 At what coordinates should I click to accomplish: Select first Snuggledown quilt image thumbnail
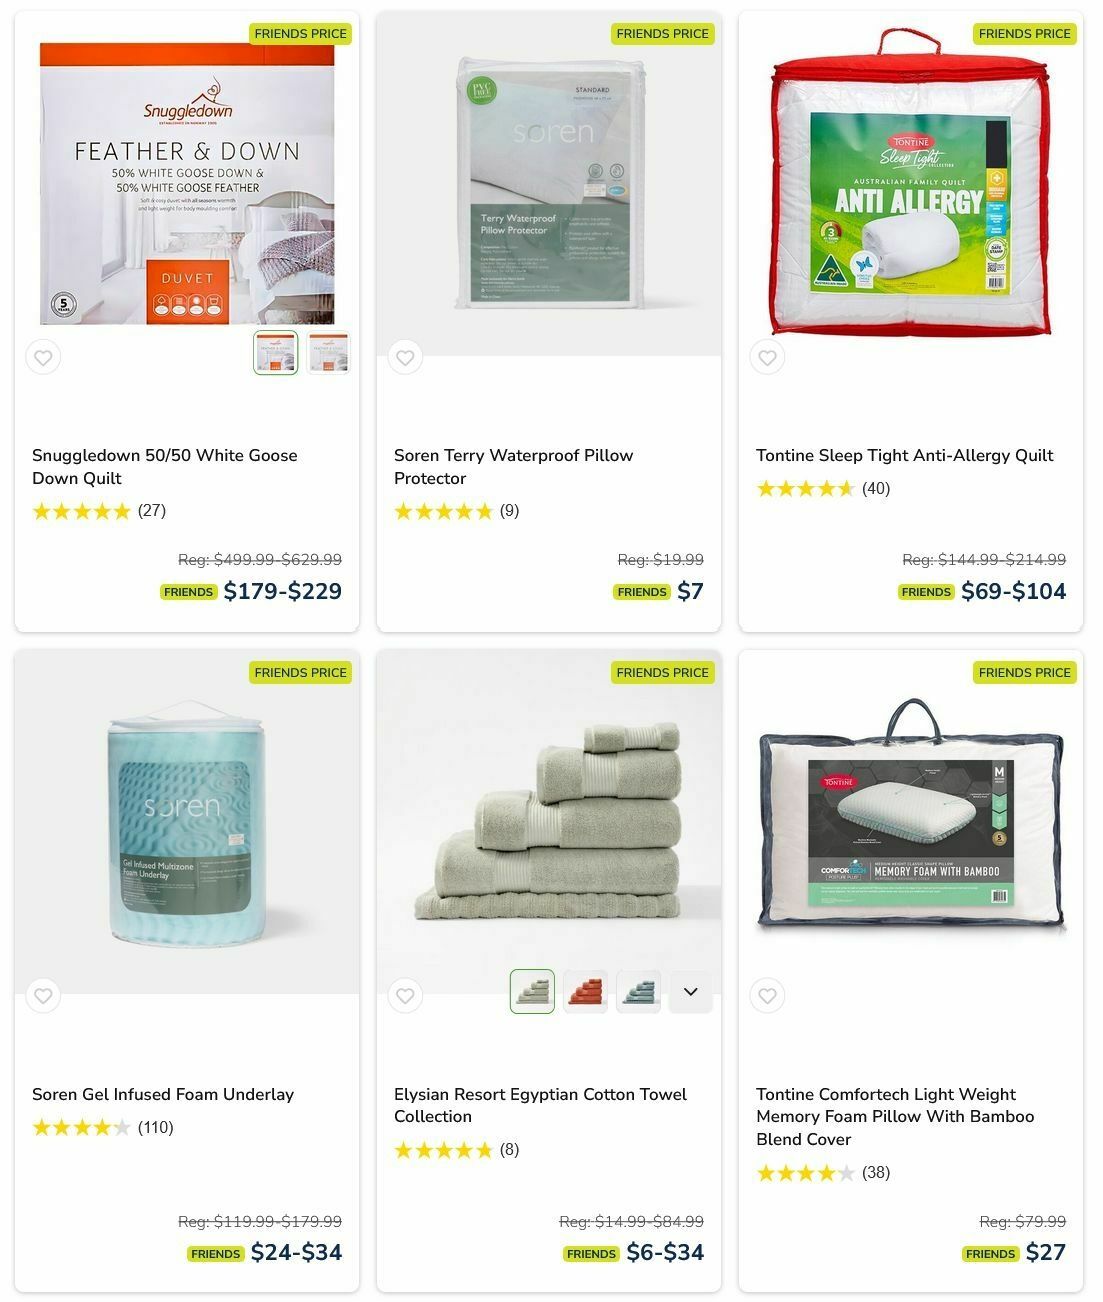tap(276, 353)
